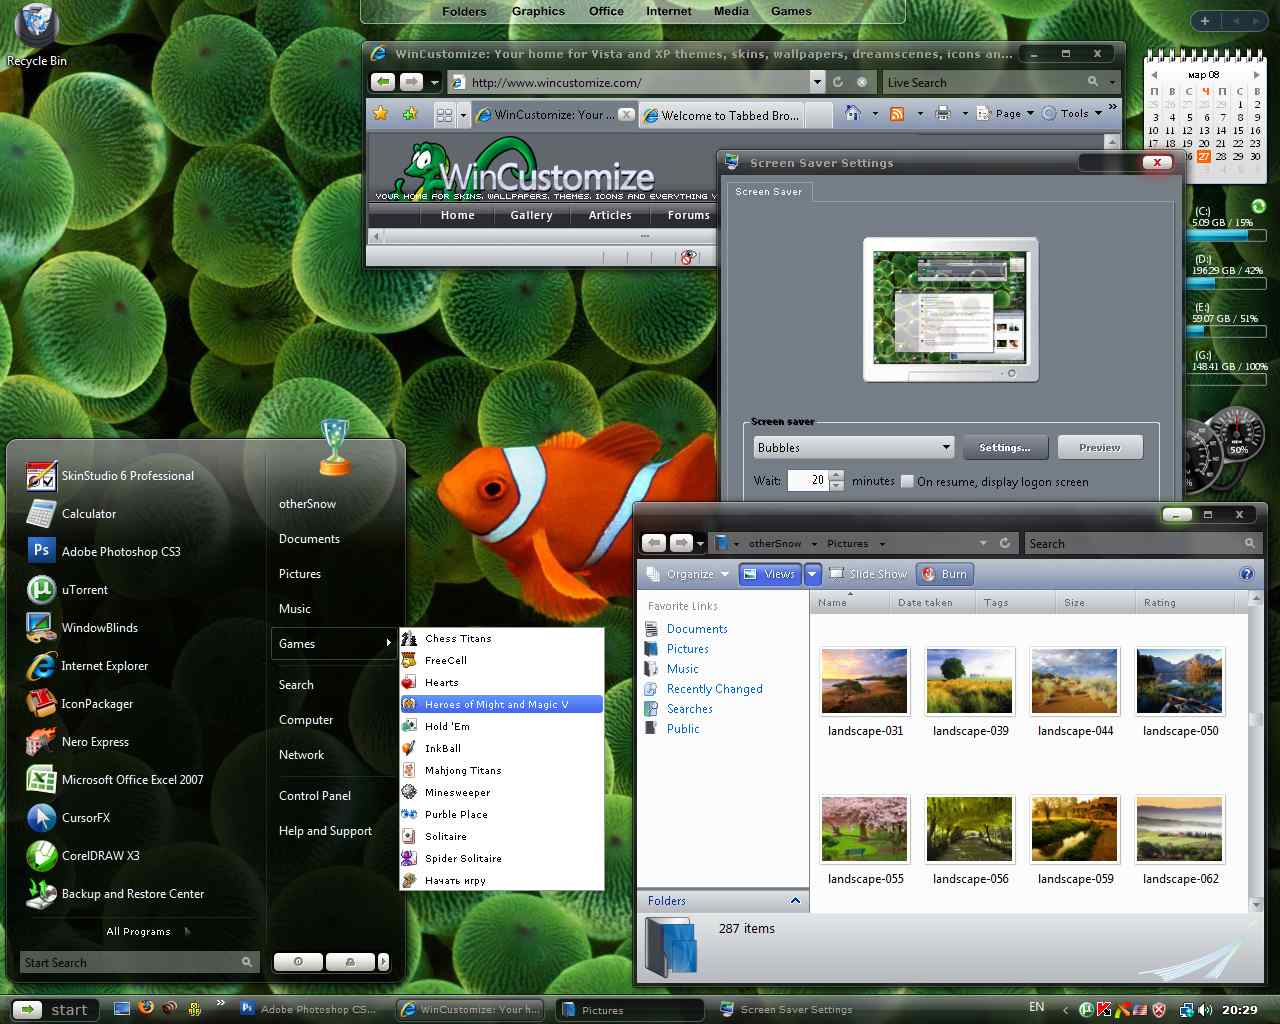Open Live Search provider dropdown

point(1112,82)
